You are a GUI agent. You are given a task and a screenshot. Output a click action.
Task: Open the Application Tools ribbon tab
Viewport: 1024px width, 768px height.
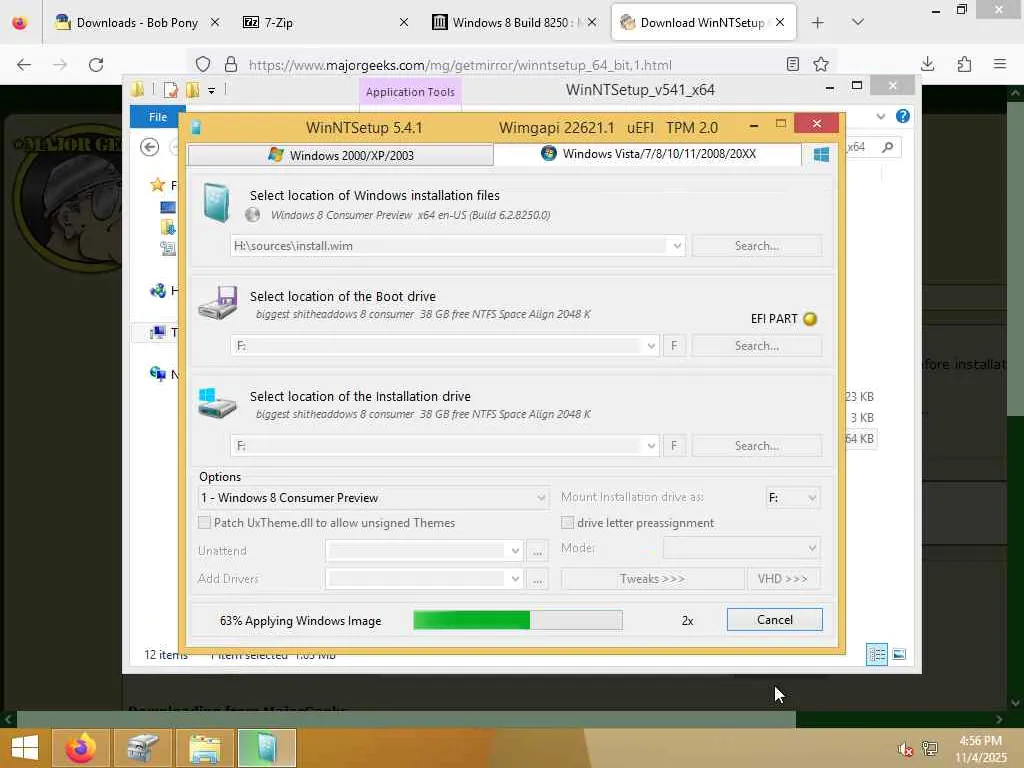pyautogui.click(x=410, y=92)
